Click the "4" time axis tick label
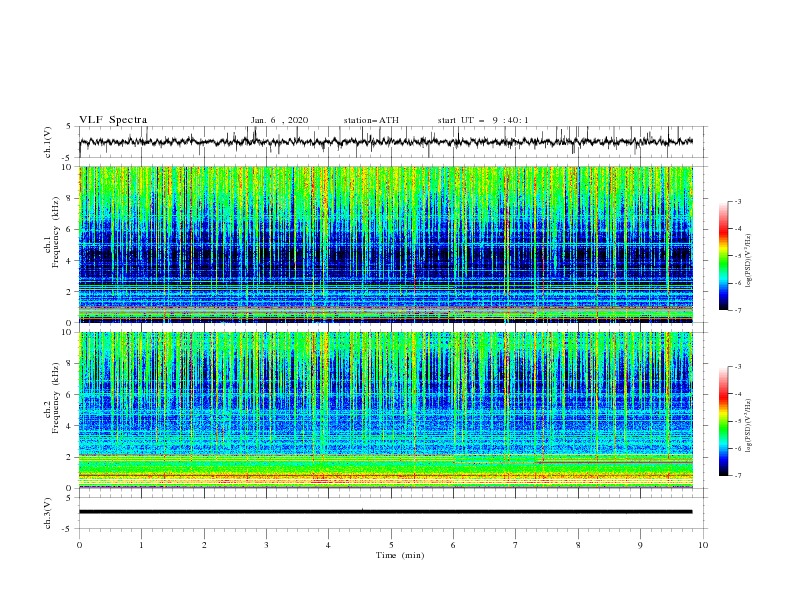This screenshot has width=792, height=612. pyautogui.click(x=328, y=545)
